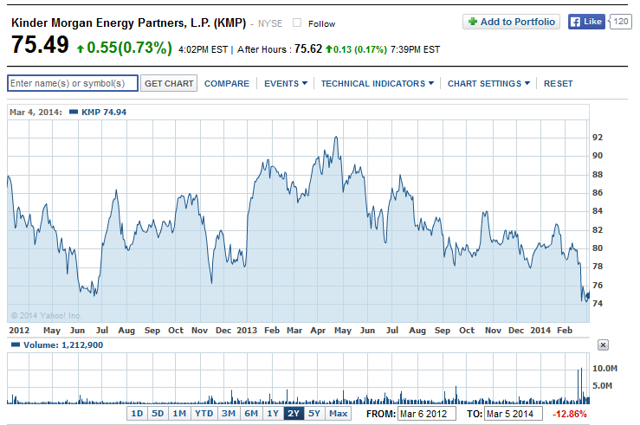The image size is (640, 425).
Task: Click the Facebook Like button
Action: (x=586, y=22)
